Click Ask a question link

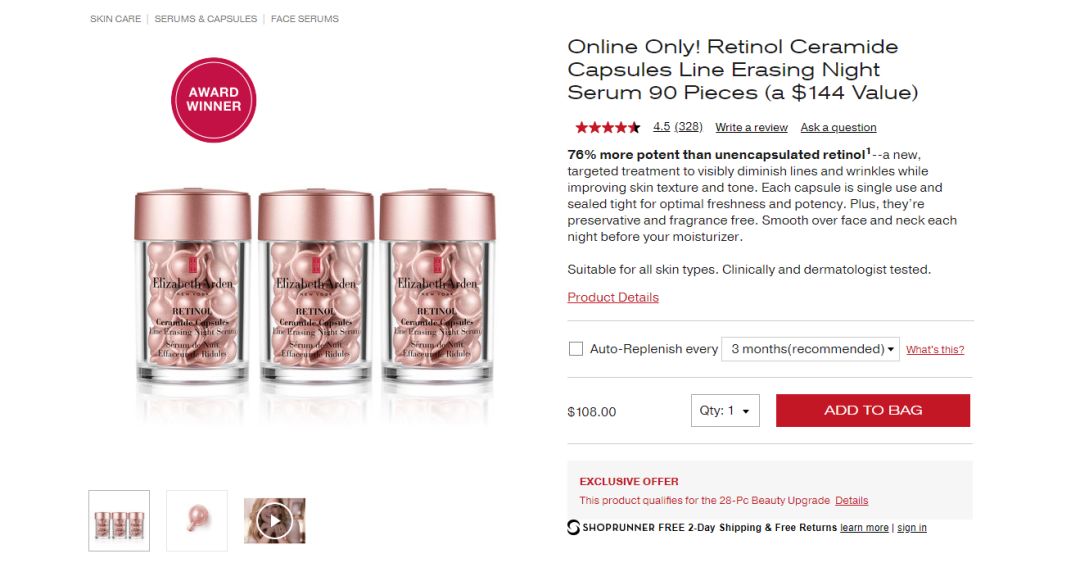point(838,128)
